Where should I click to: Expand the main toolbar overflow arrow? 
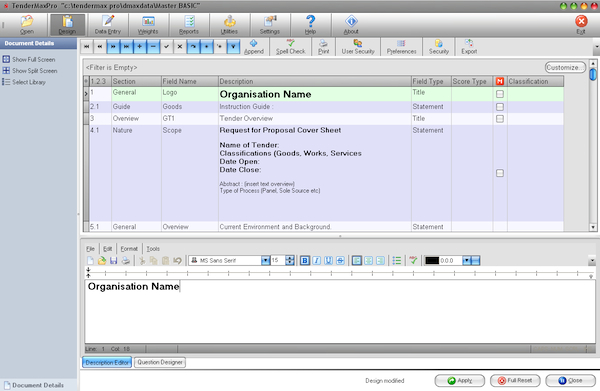click(597, 47)
